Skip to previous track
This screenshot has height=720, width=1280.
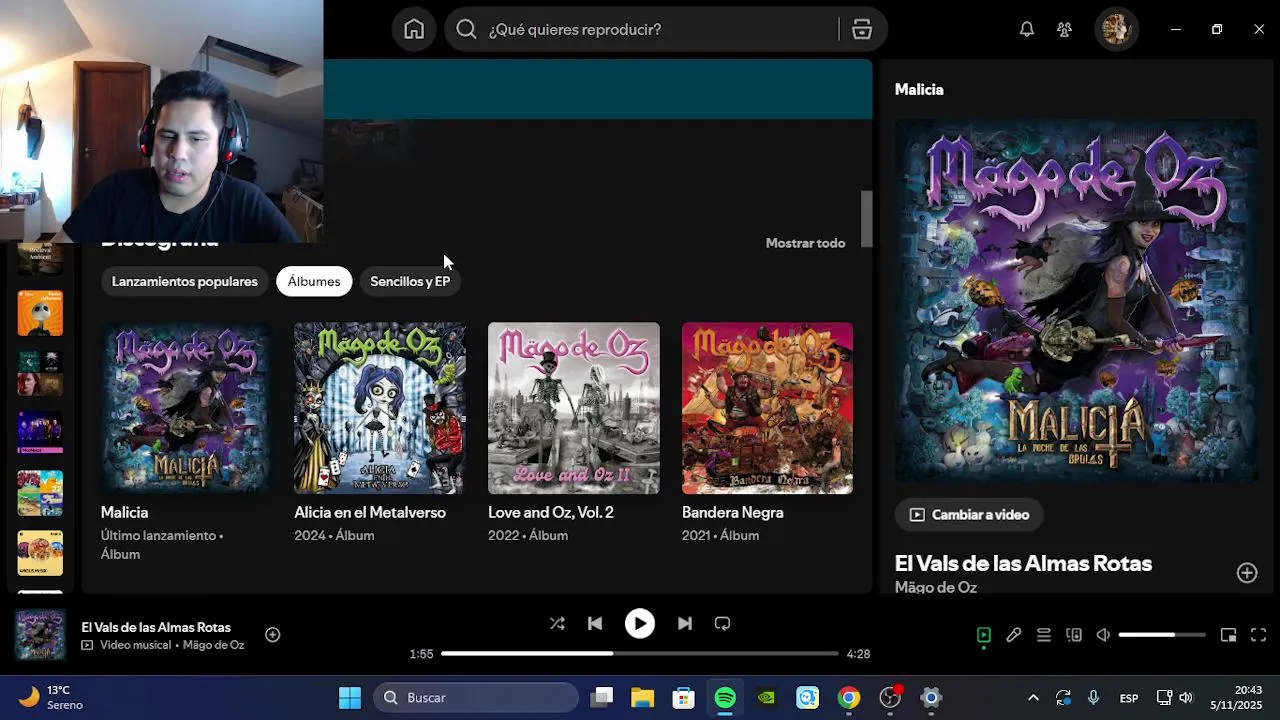point(595,623)
